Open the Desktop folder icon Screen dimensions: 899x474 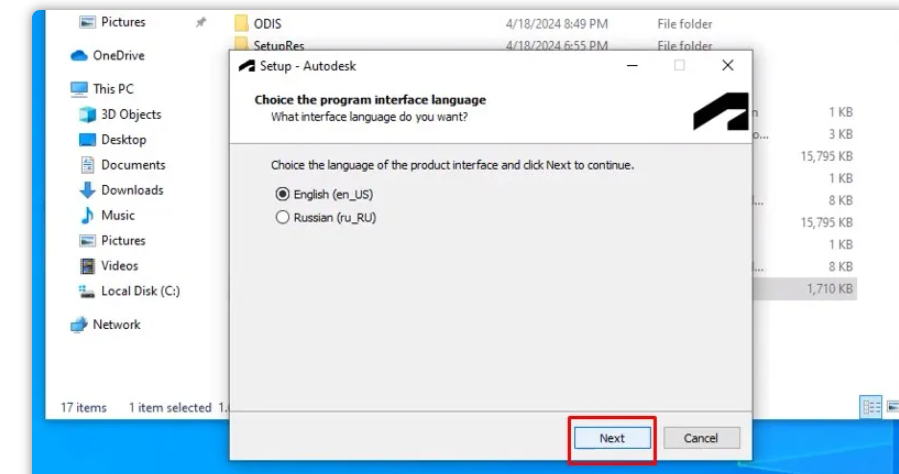click(x=87, y=140)
